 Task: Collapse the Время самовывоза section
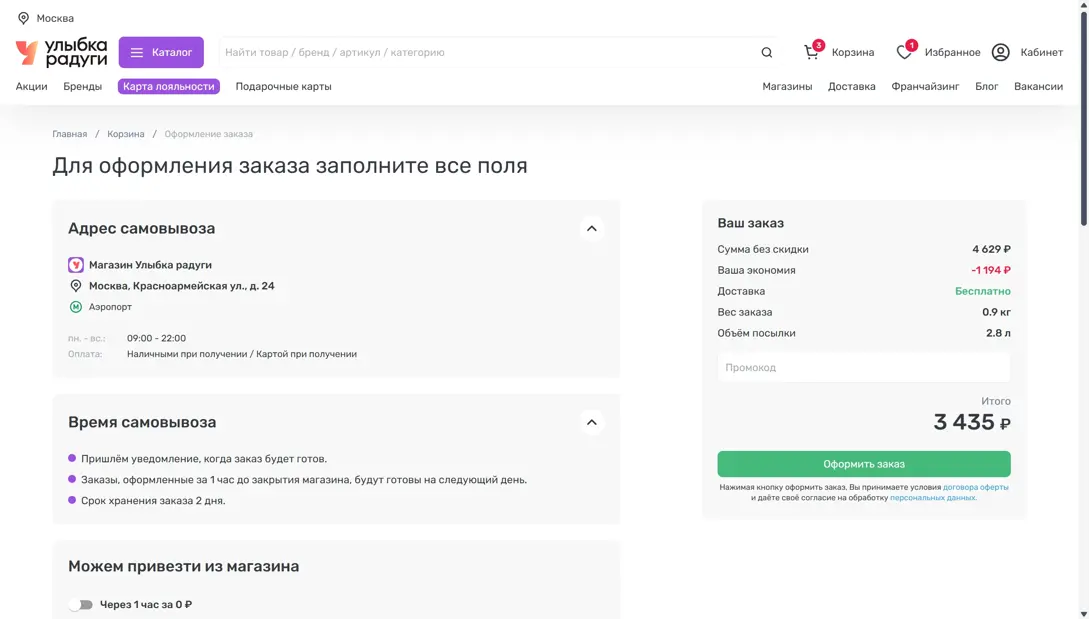[x=592, y=422]
